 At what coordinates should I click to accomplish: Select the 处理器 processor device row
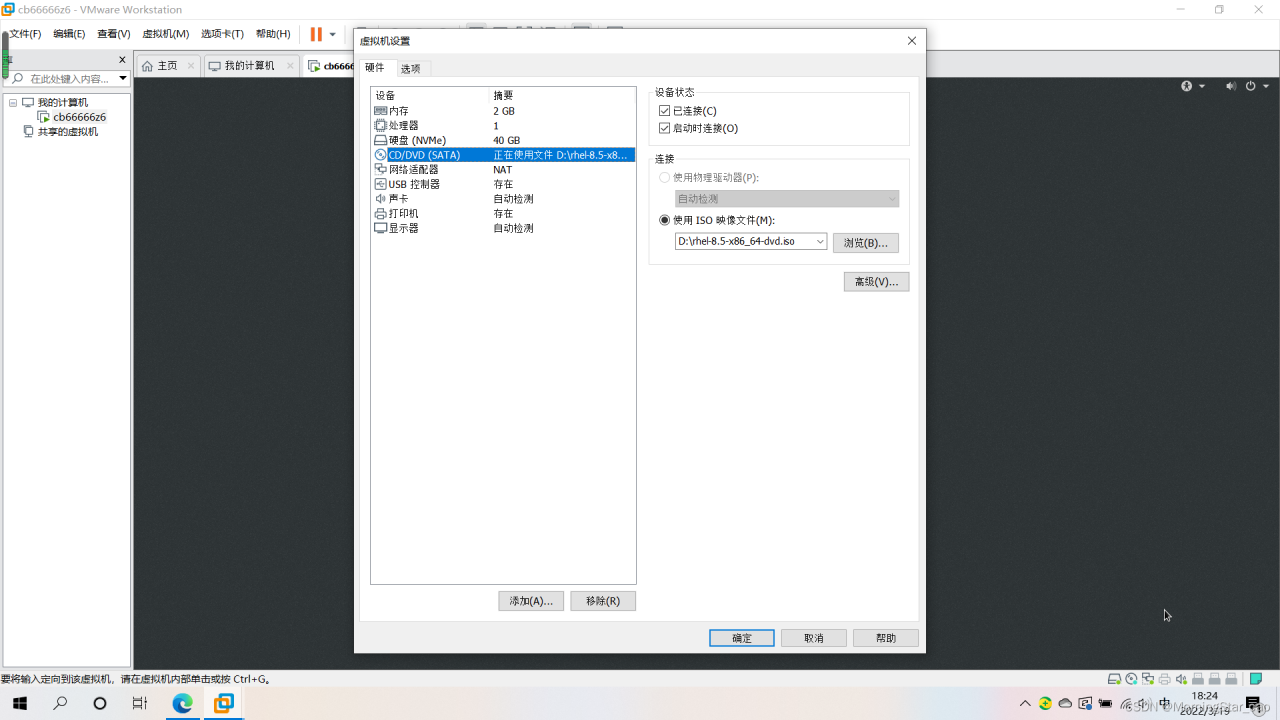click(x=503, y=126)
